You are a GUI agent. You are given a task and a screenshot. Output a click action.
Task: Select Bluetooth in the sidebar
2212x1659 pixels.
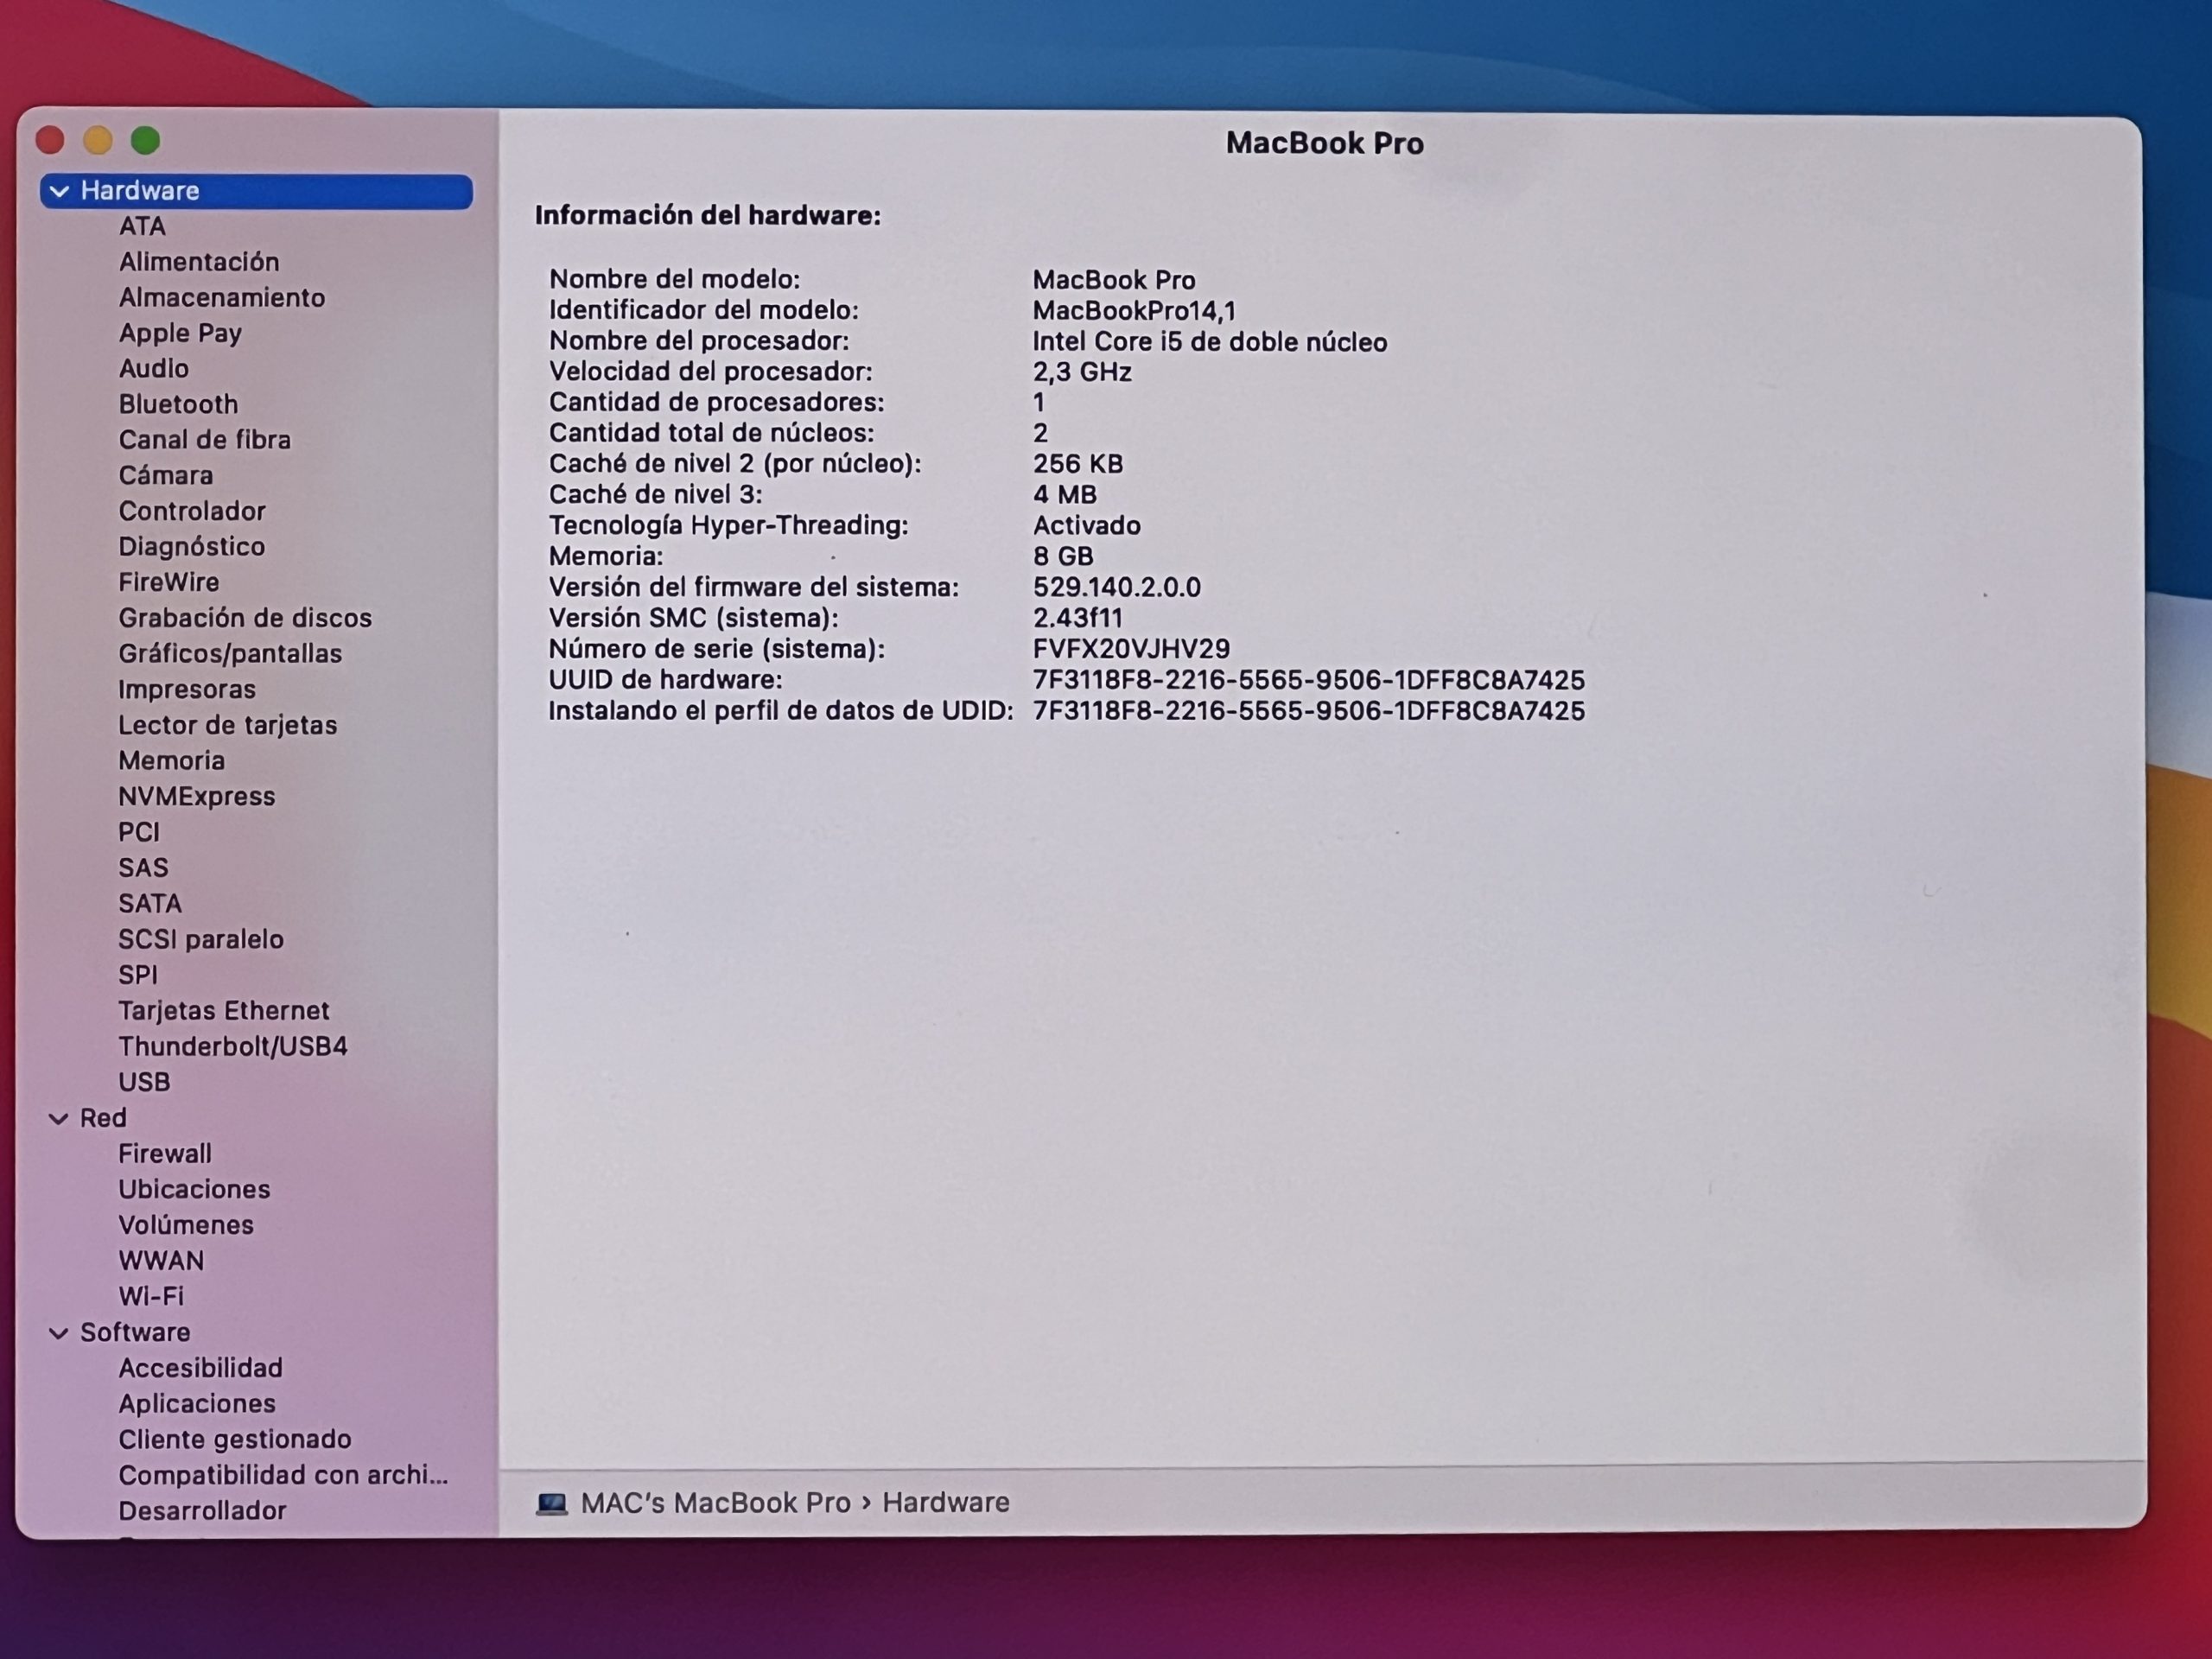click(x=178, y=404)
